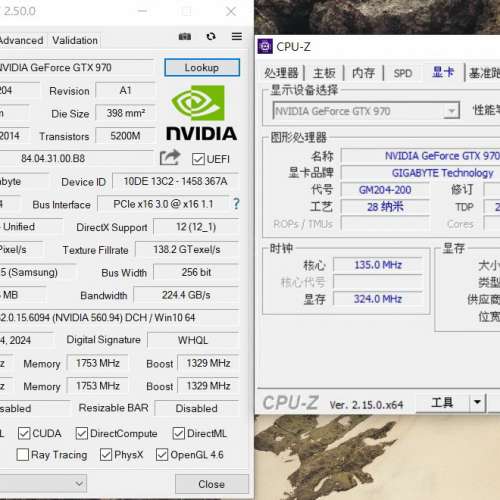
Task: Toggle the CUDA checkbox
Action: click(24, 433)
